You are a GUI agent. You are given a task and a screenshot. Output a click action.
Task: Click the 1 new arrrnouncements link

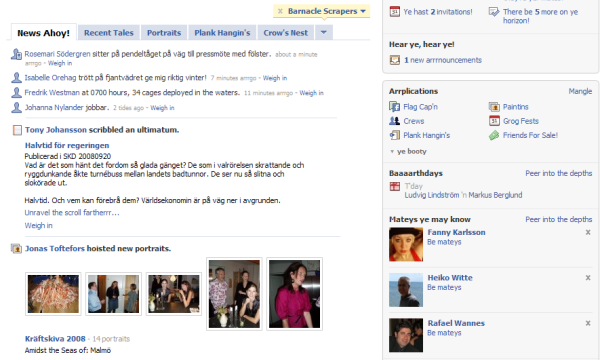click(x=443, y=60)
